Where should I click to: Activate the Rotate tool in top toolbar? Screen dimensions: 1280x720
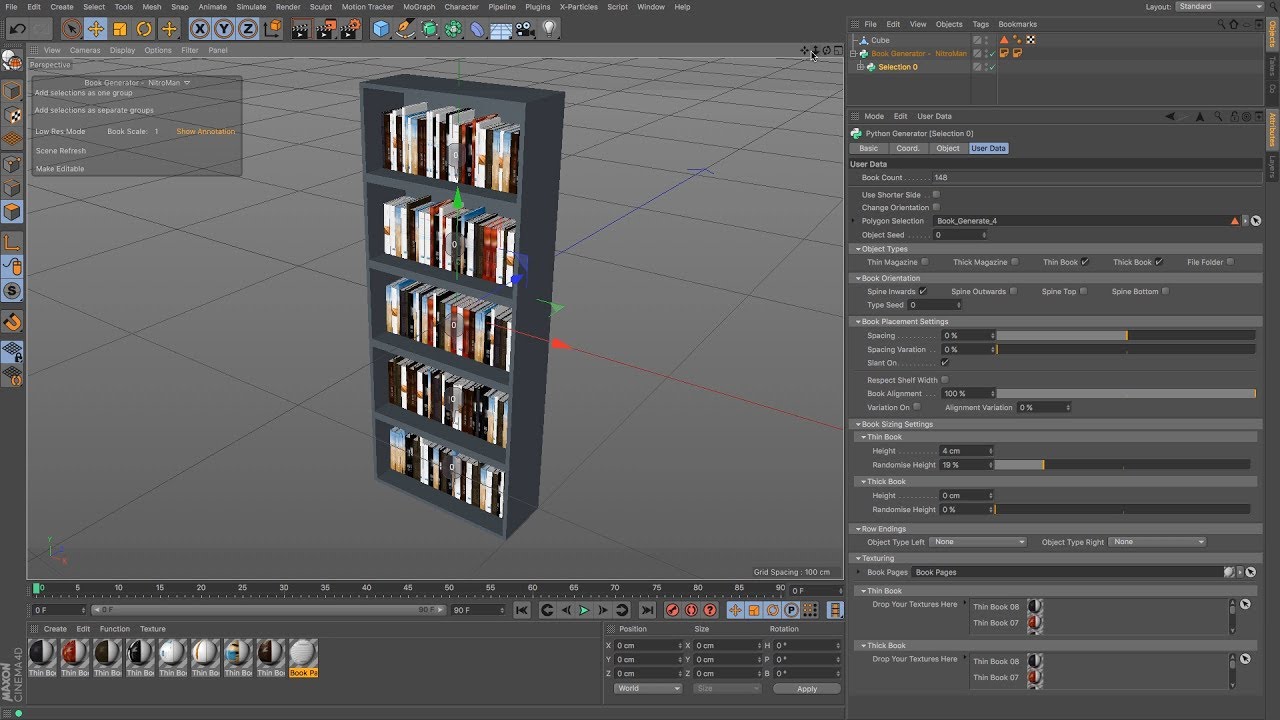click(x=144, y=29)
